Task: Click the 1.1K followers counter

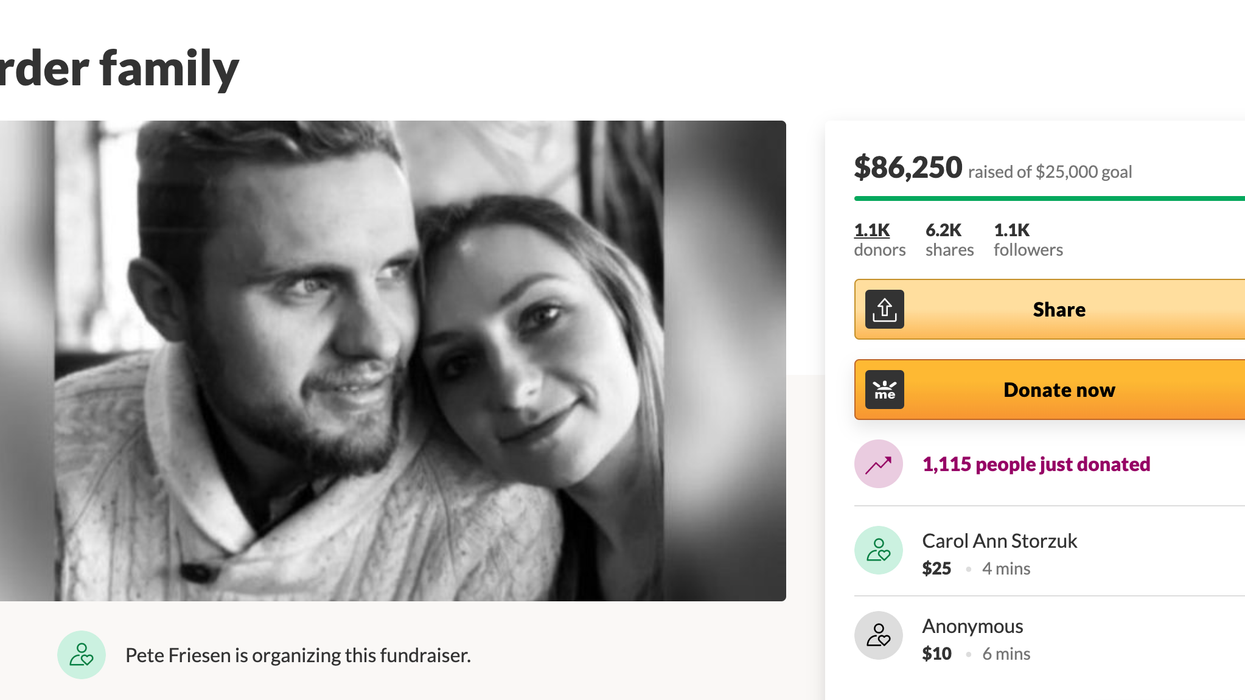Action: click(1027, 239)
